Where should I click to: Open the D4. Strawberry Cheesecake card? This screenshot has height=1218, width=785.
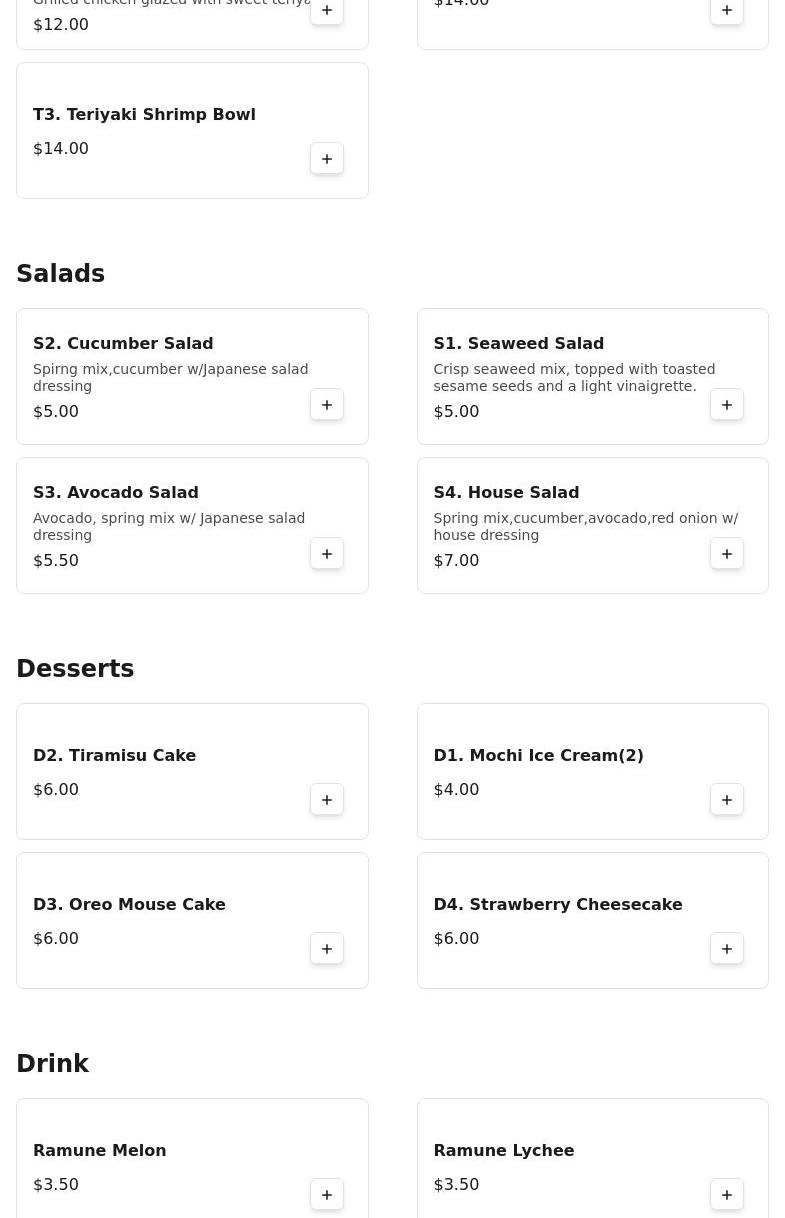557,904
